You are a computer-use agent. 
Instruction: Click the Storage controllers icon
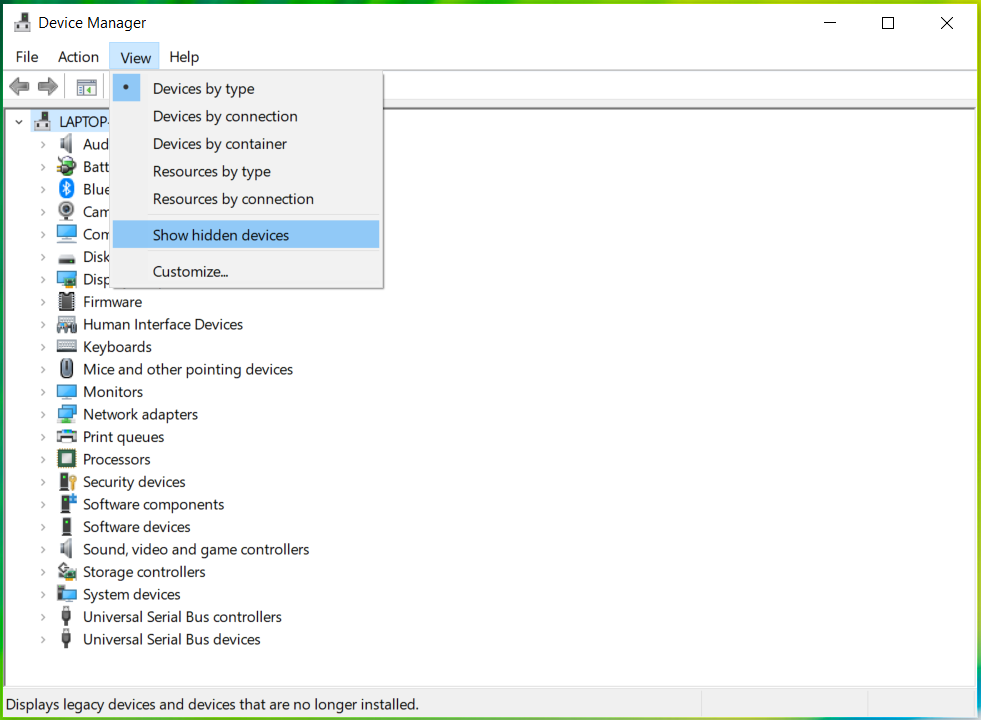click(x=66, y=571)
